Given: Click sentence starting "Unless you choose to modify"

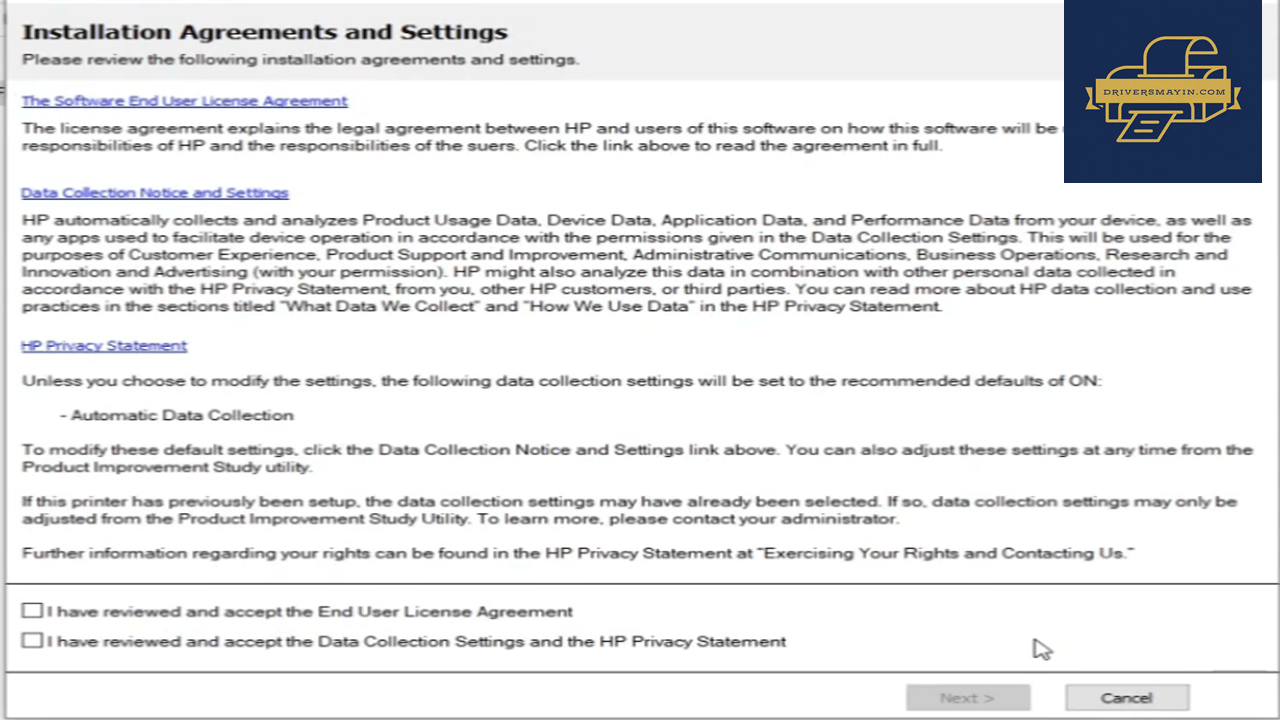Looking at the screenshot, I should point(561,382).
